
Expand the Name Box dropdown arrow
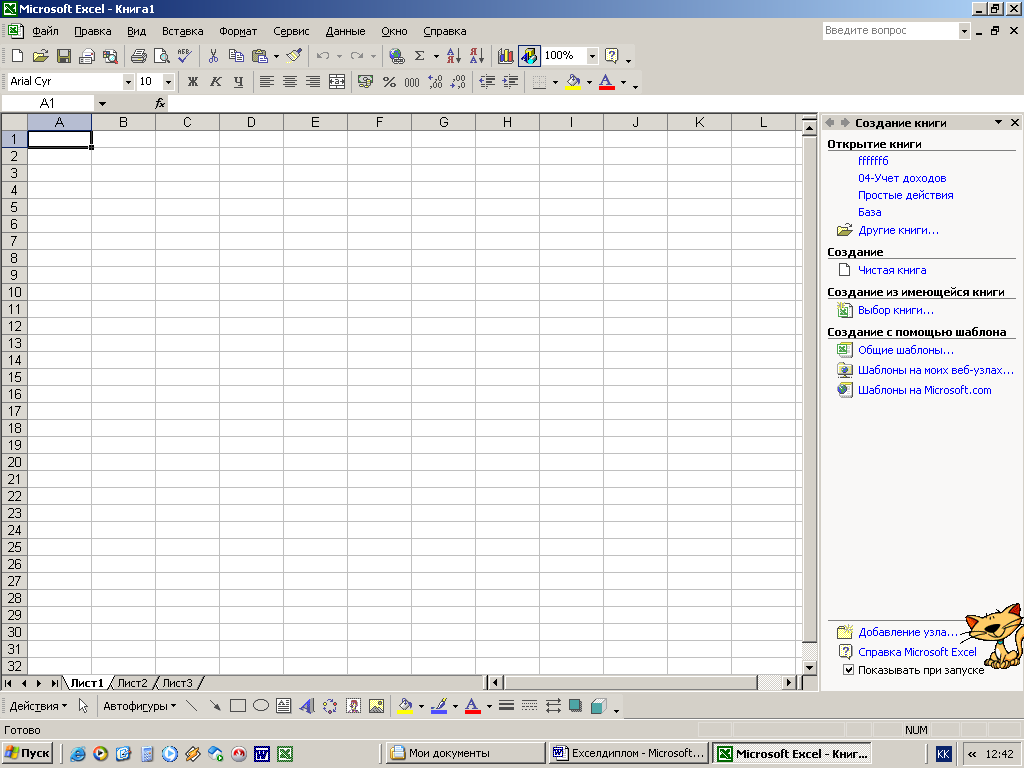pyautogui.click(x=102, y=103)
